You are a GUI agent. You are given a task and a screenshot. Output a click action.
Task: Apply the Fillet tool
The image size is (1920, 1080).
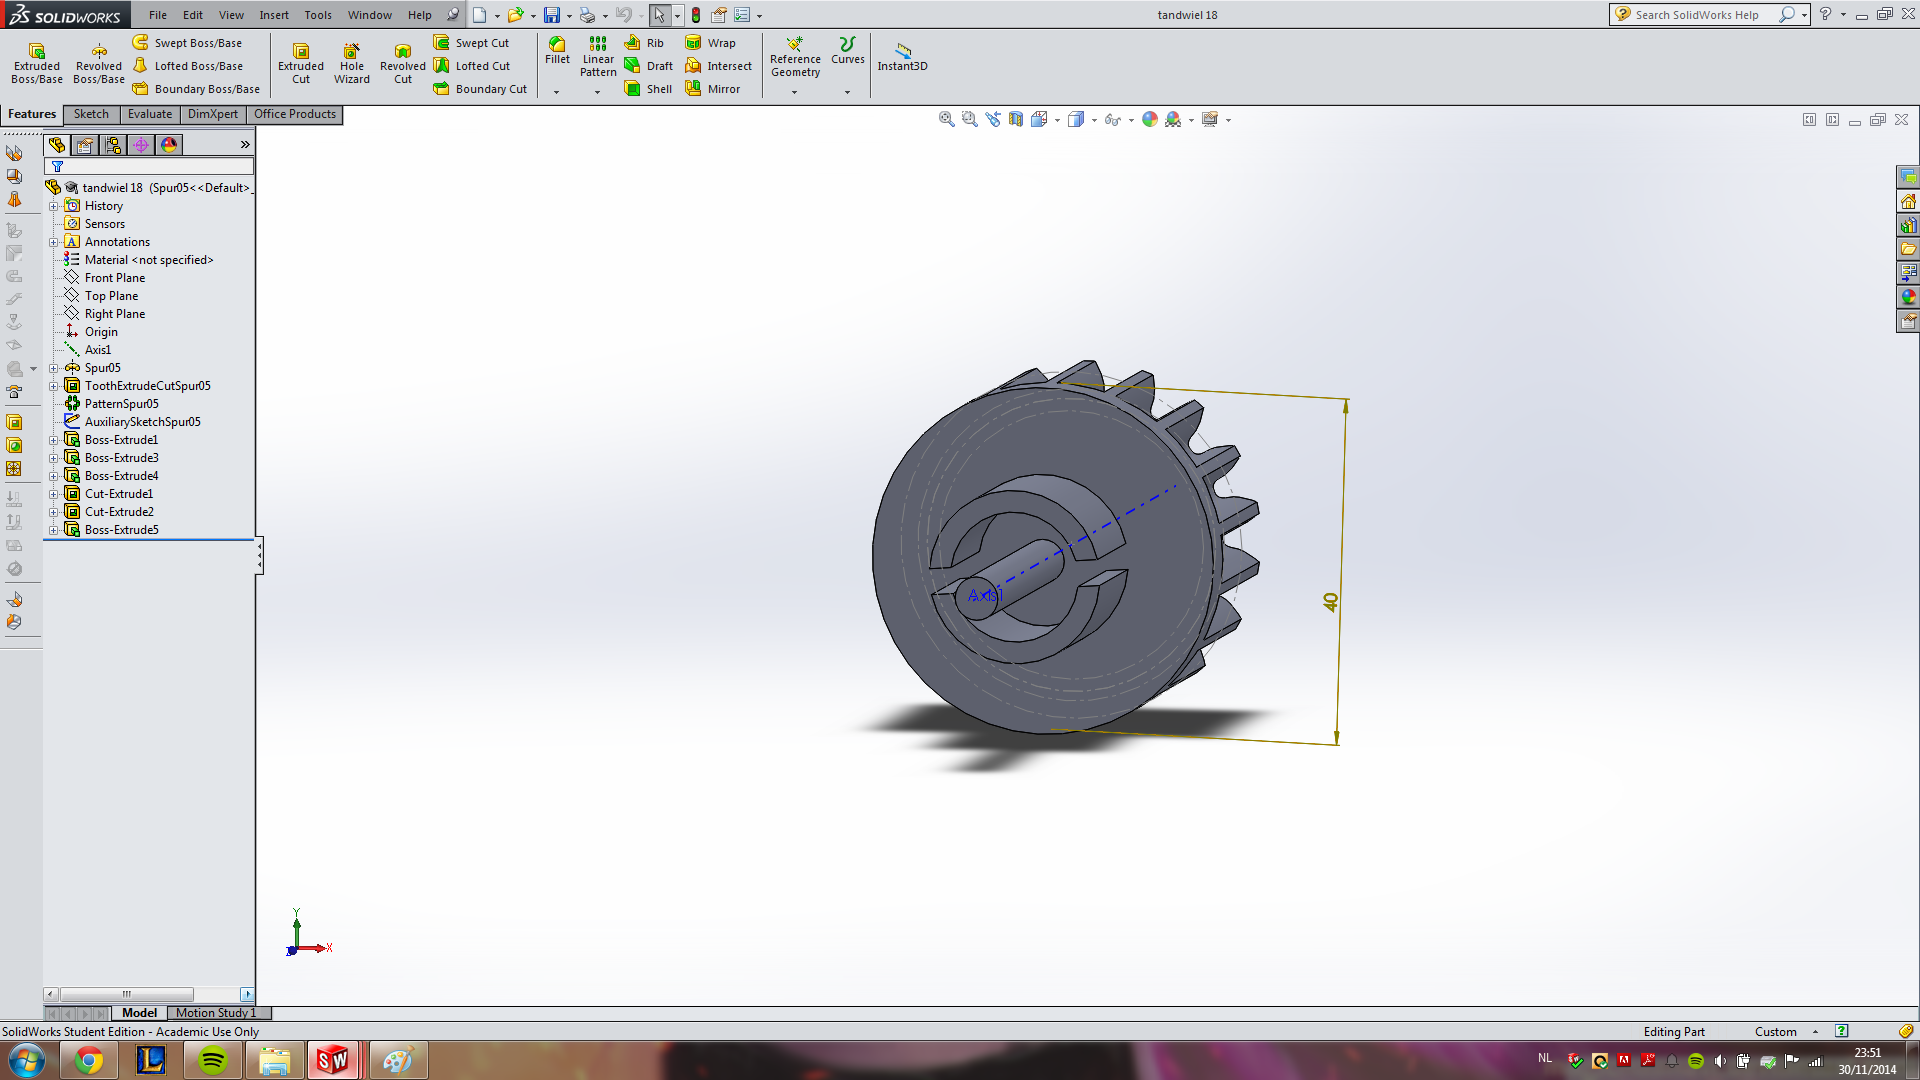(557, 51)
